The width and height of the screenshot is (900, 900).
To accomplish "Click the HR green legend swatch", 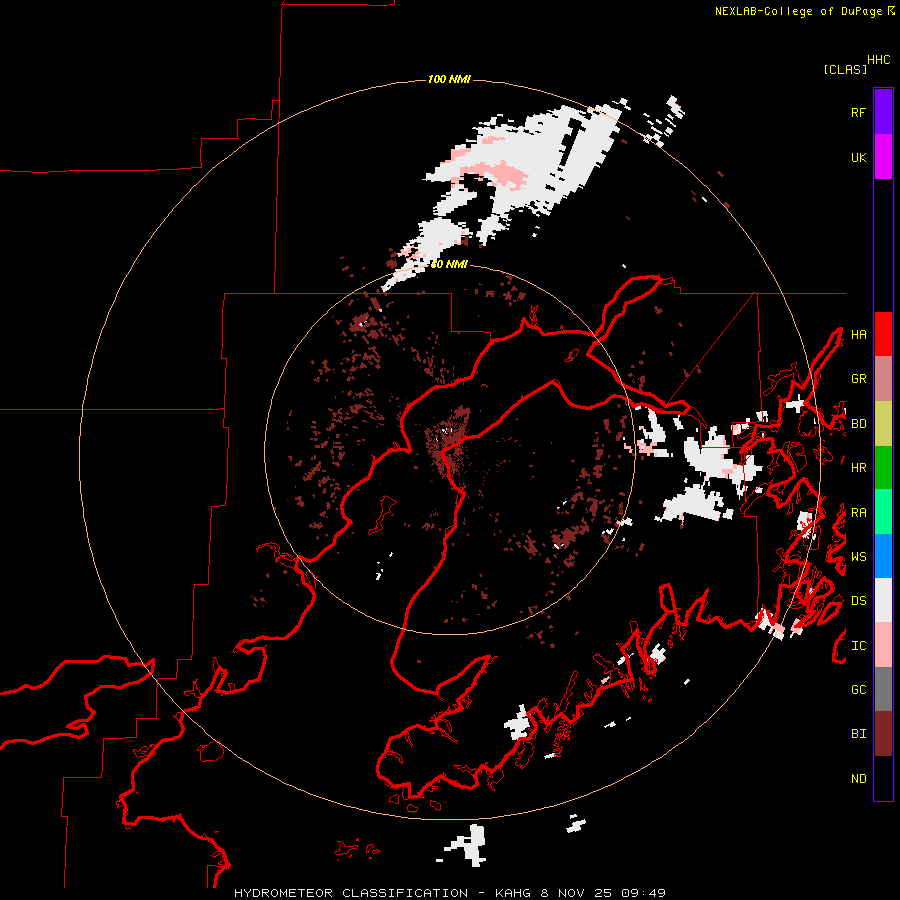I will [883, 467].
